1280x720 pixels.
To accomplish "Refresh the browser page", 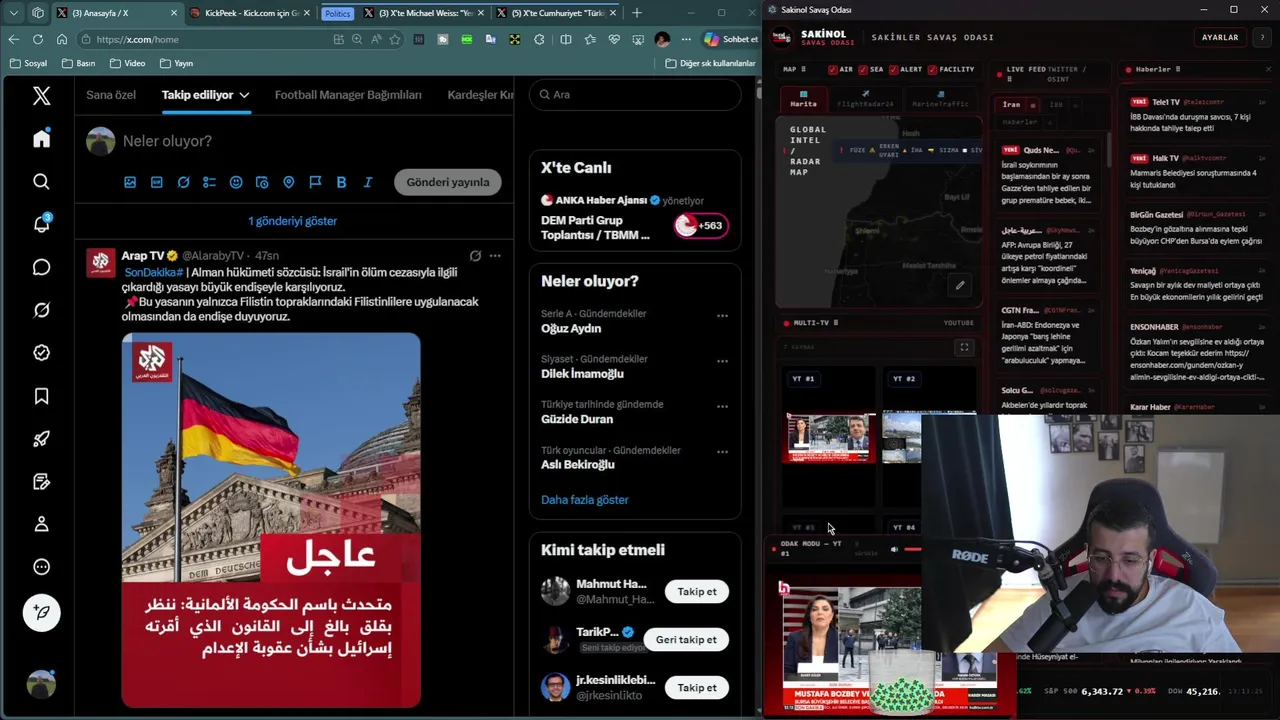I will (37, 39).
